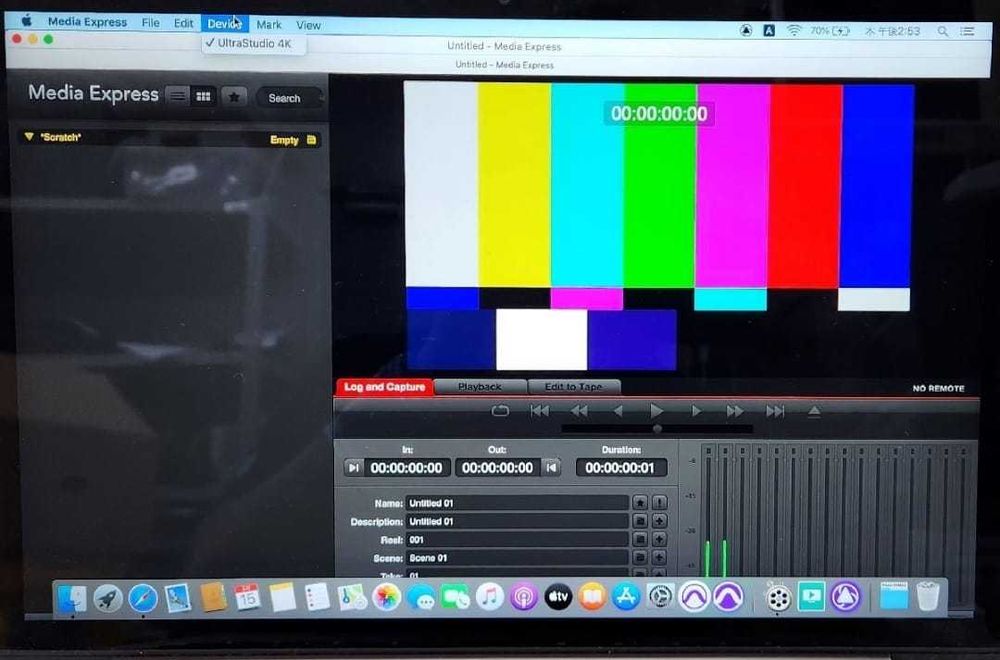Enable audio channel 3 meter toggle
The image size is (1000, 660).
click(742, 451)
